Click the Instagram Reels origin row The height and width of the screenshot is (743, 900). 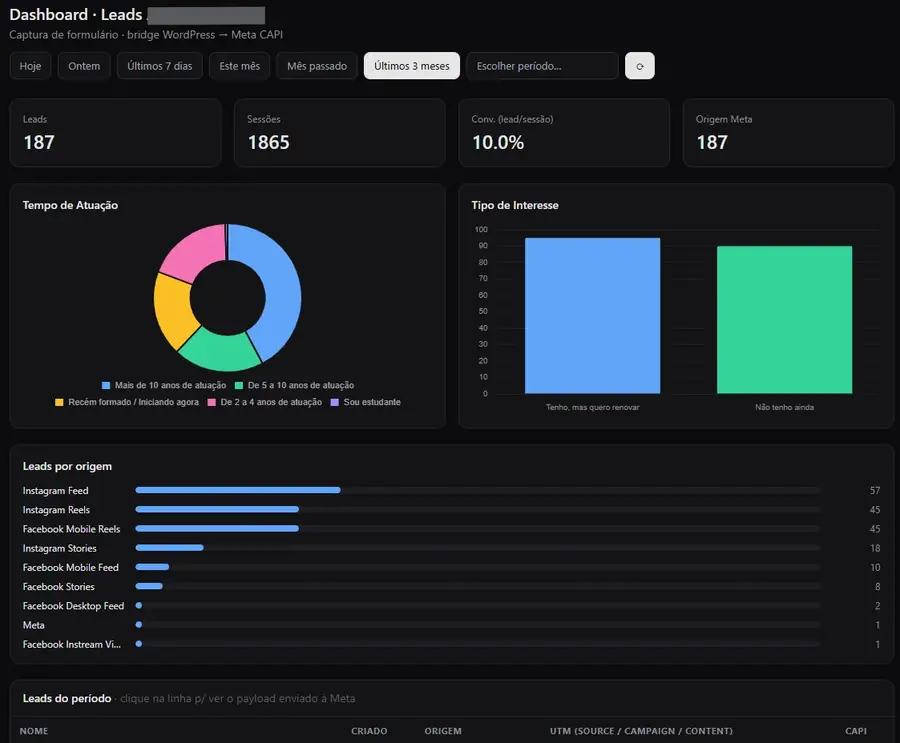[x=451, y=510]
